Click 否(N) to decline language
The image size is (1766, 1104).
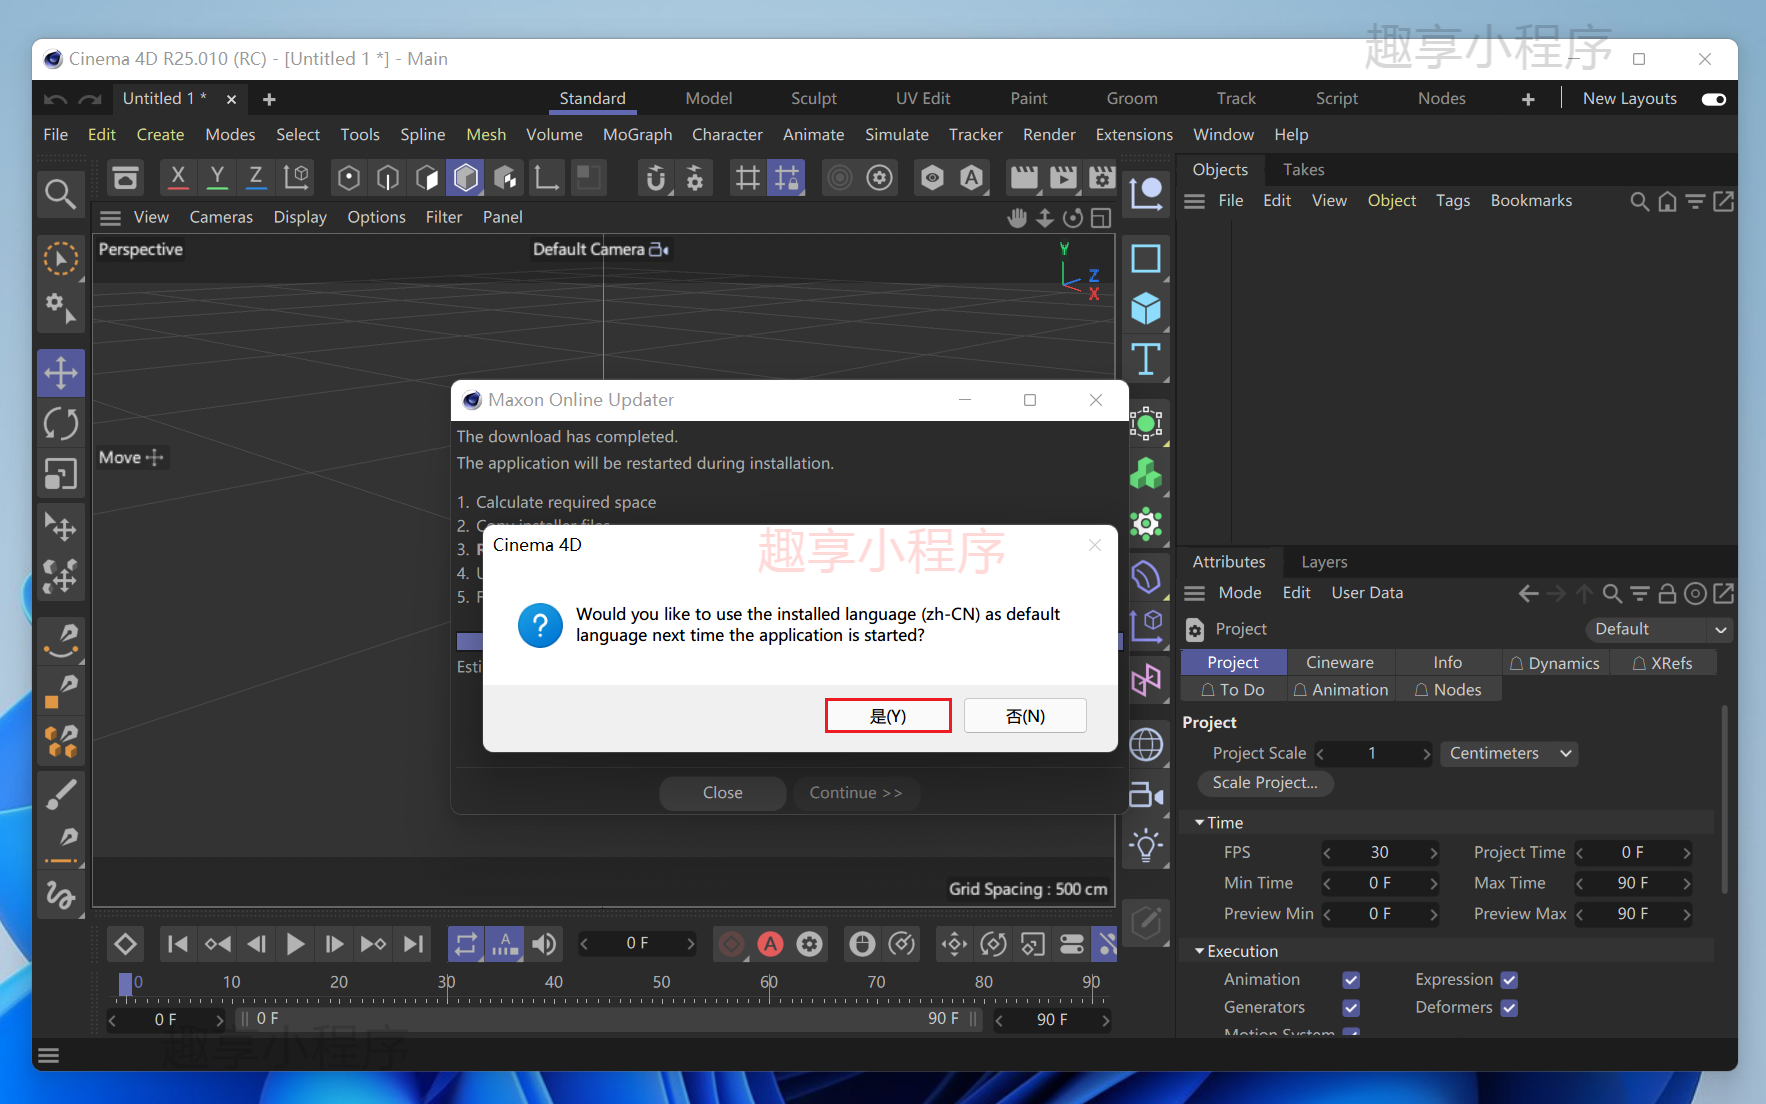coord(1025,716)
